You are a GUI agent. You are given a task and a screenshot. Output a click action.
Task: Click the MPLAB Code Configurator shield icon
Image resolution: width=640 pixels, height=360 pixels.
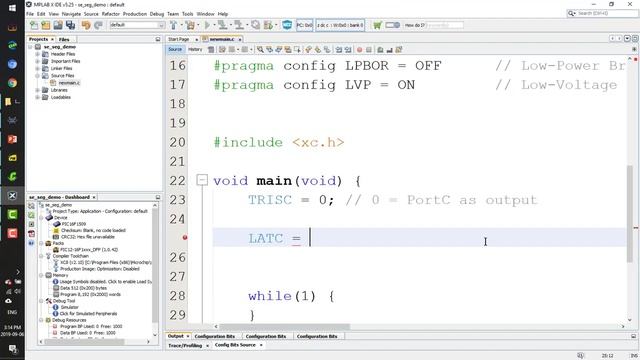click(287, 25)
